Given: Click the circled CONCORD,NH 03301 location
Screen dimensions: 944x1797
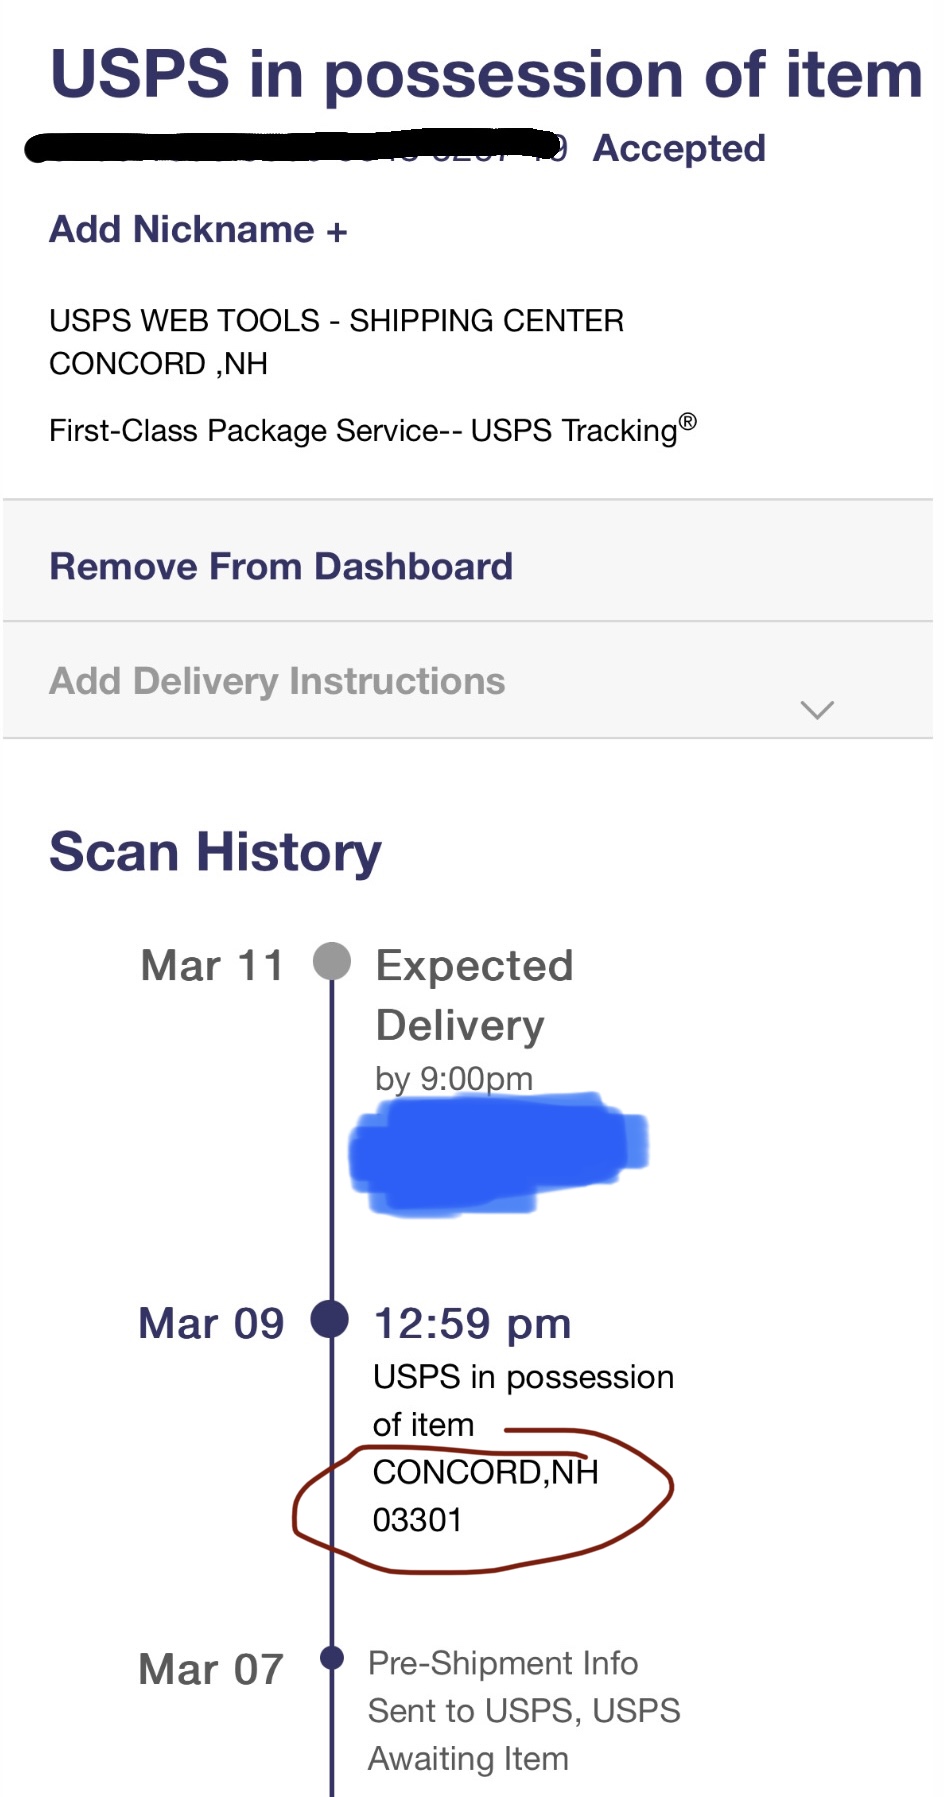Looking at the screenshot, I should tap(485, 1496).
